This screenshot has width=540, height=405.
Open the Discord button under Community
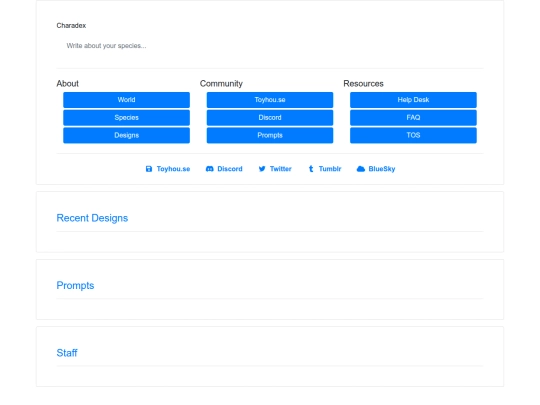[270, 118]
